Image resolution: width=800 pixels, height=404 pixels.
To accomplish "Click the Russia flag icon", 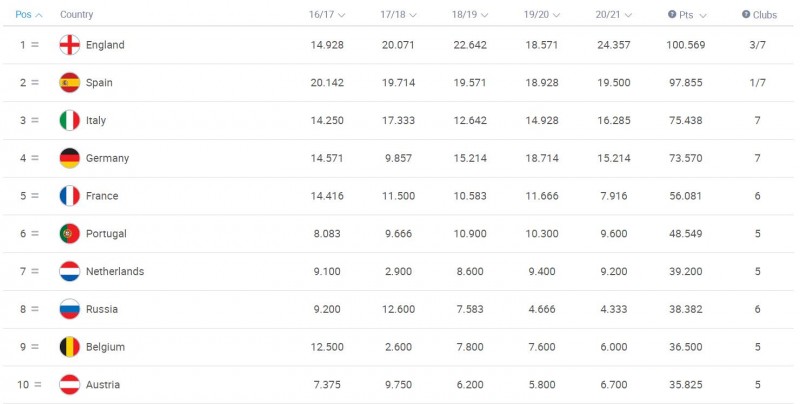I will pyautogui.click(x=69, y=309).
